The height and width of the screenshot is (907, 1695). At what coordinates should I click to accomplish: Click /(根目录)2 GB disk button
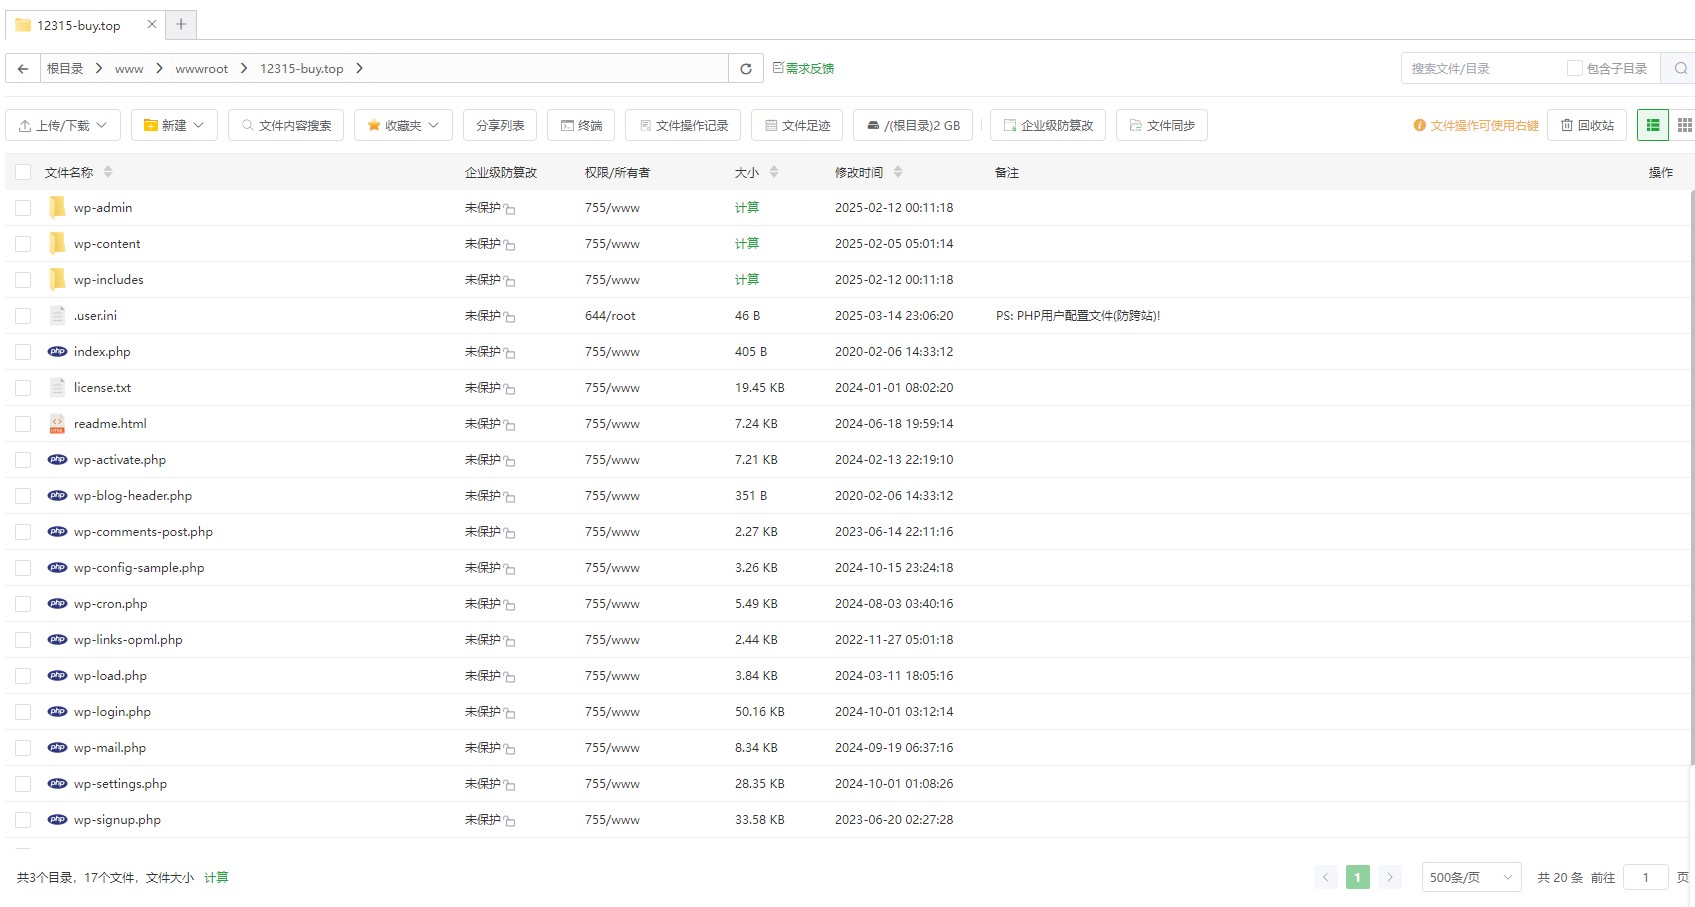click(x=913, y=125)
